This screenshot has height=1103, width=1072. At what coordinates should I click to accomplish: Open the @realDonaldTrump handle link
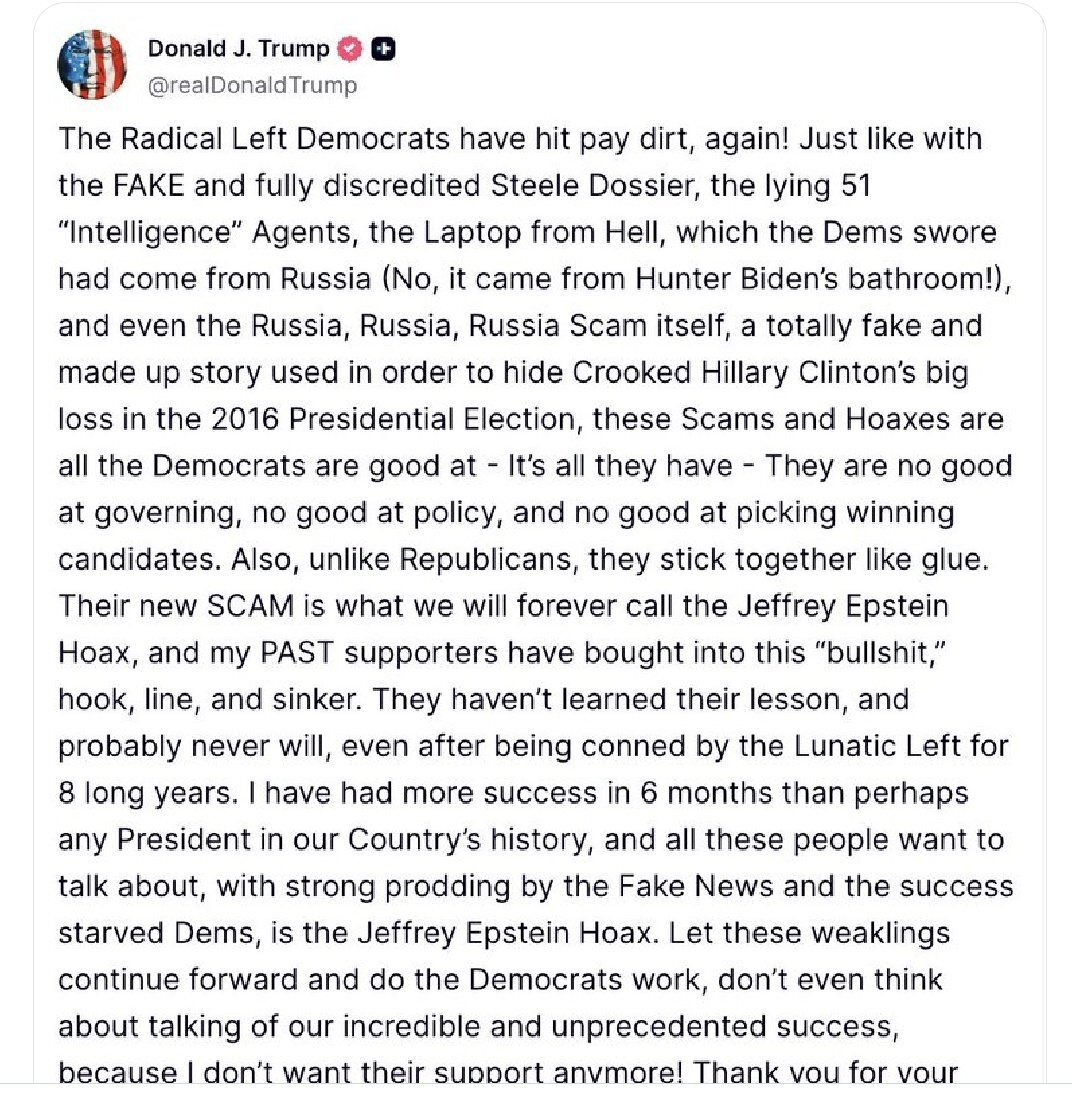(253, 85)
